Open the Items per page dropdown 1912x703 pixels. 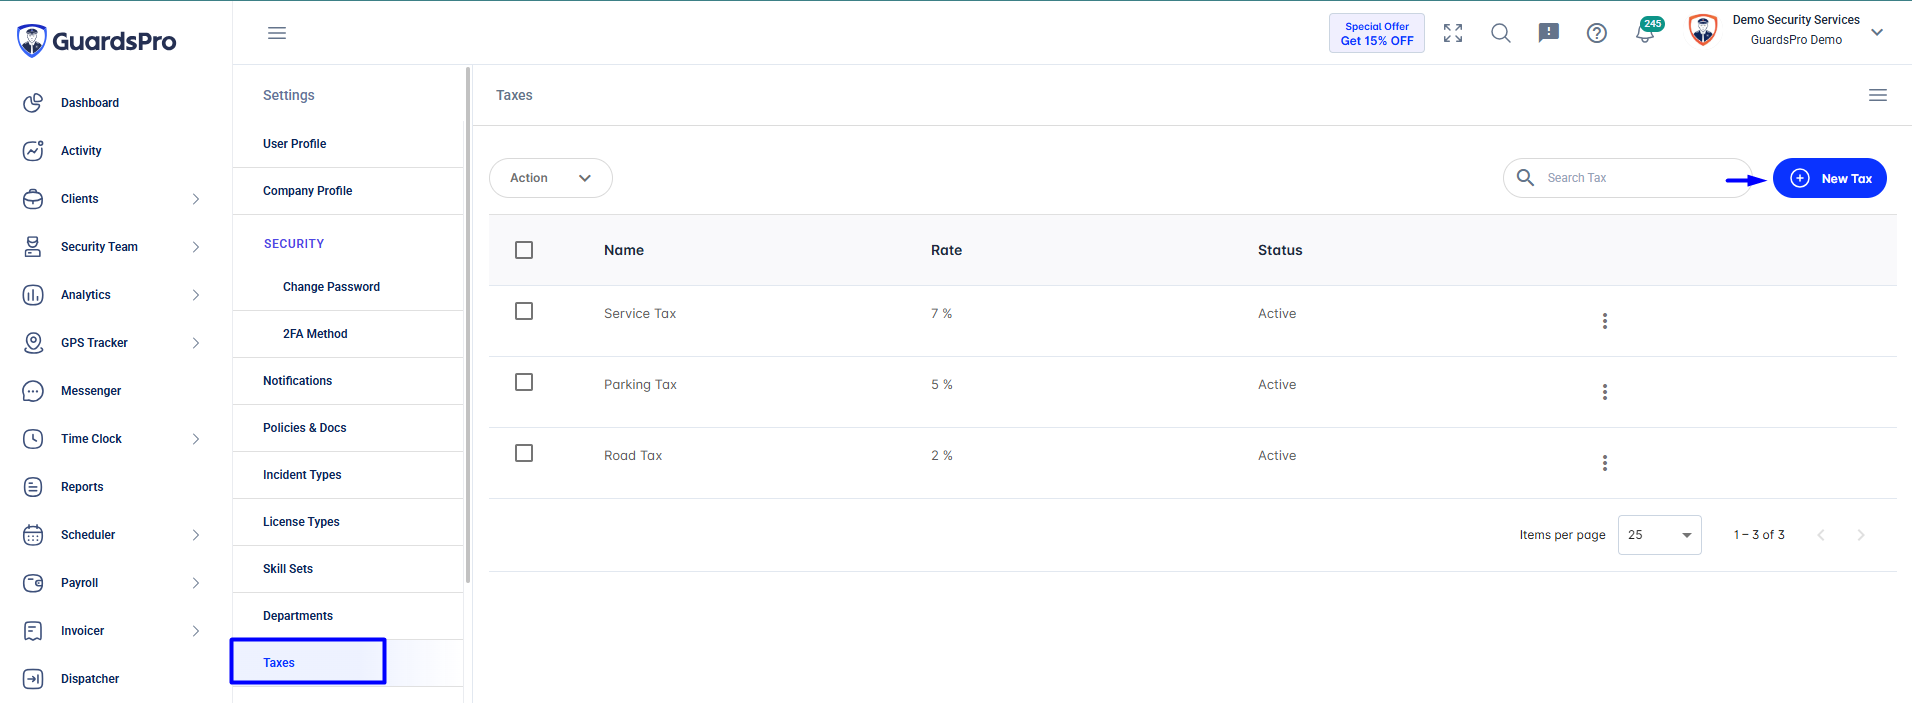(1660, 535)
